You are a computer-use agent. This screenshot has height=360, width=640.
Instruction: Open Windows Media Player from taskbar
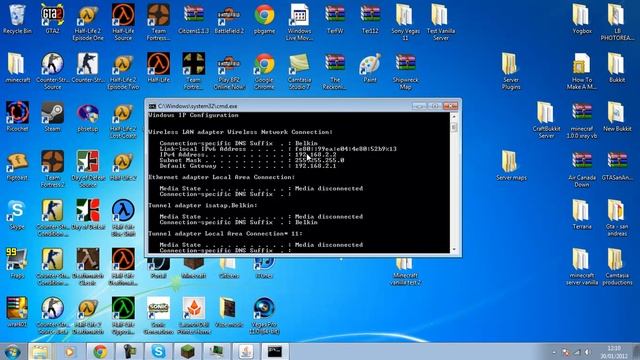pos(70,351)
